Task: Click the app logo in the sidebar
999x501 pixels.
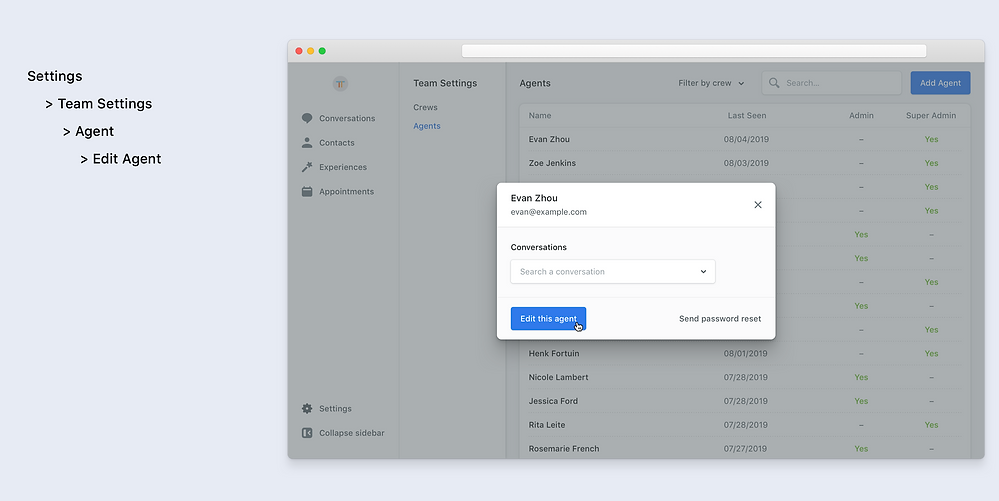Action: 340,84
